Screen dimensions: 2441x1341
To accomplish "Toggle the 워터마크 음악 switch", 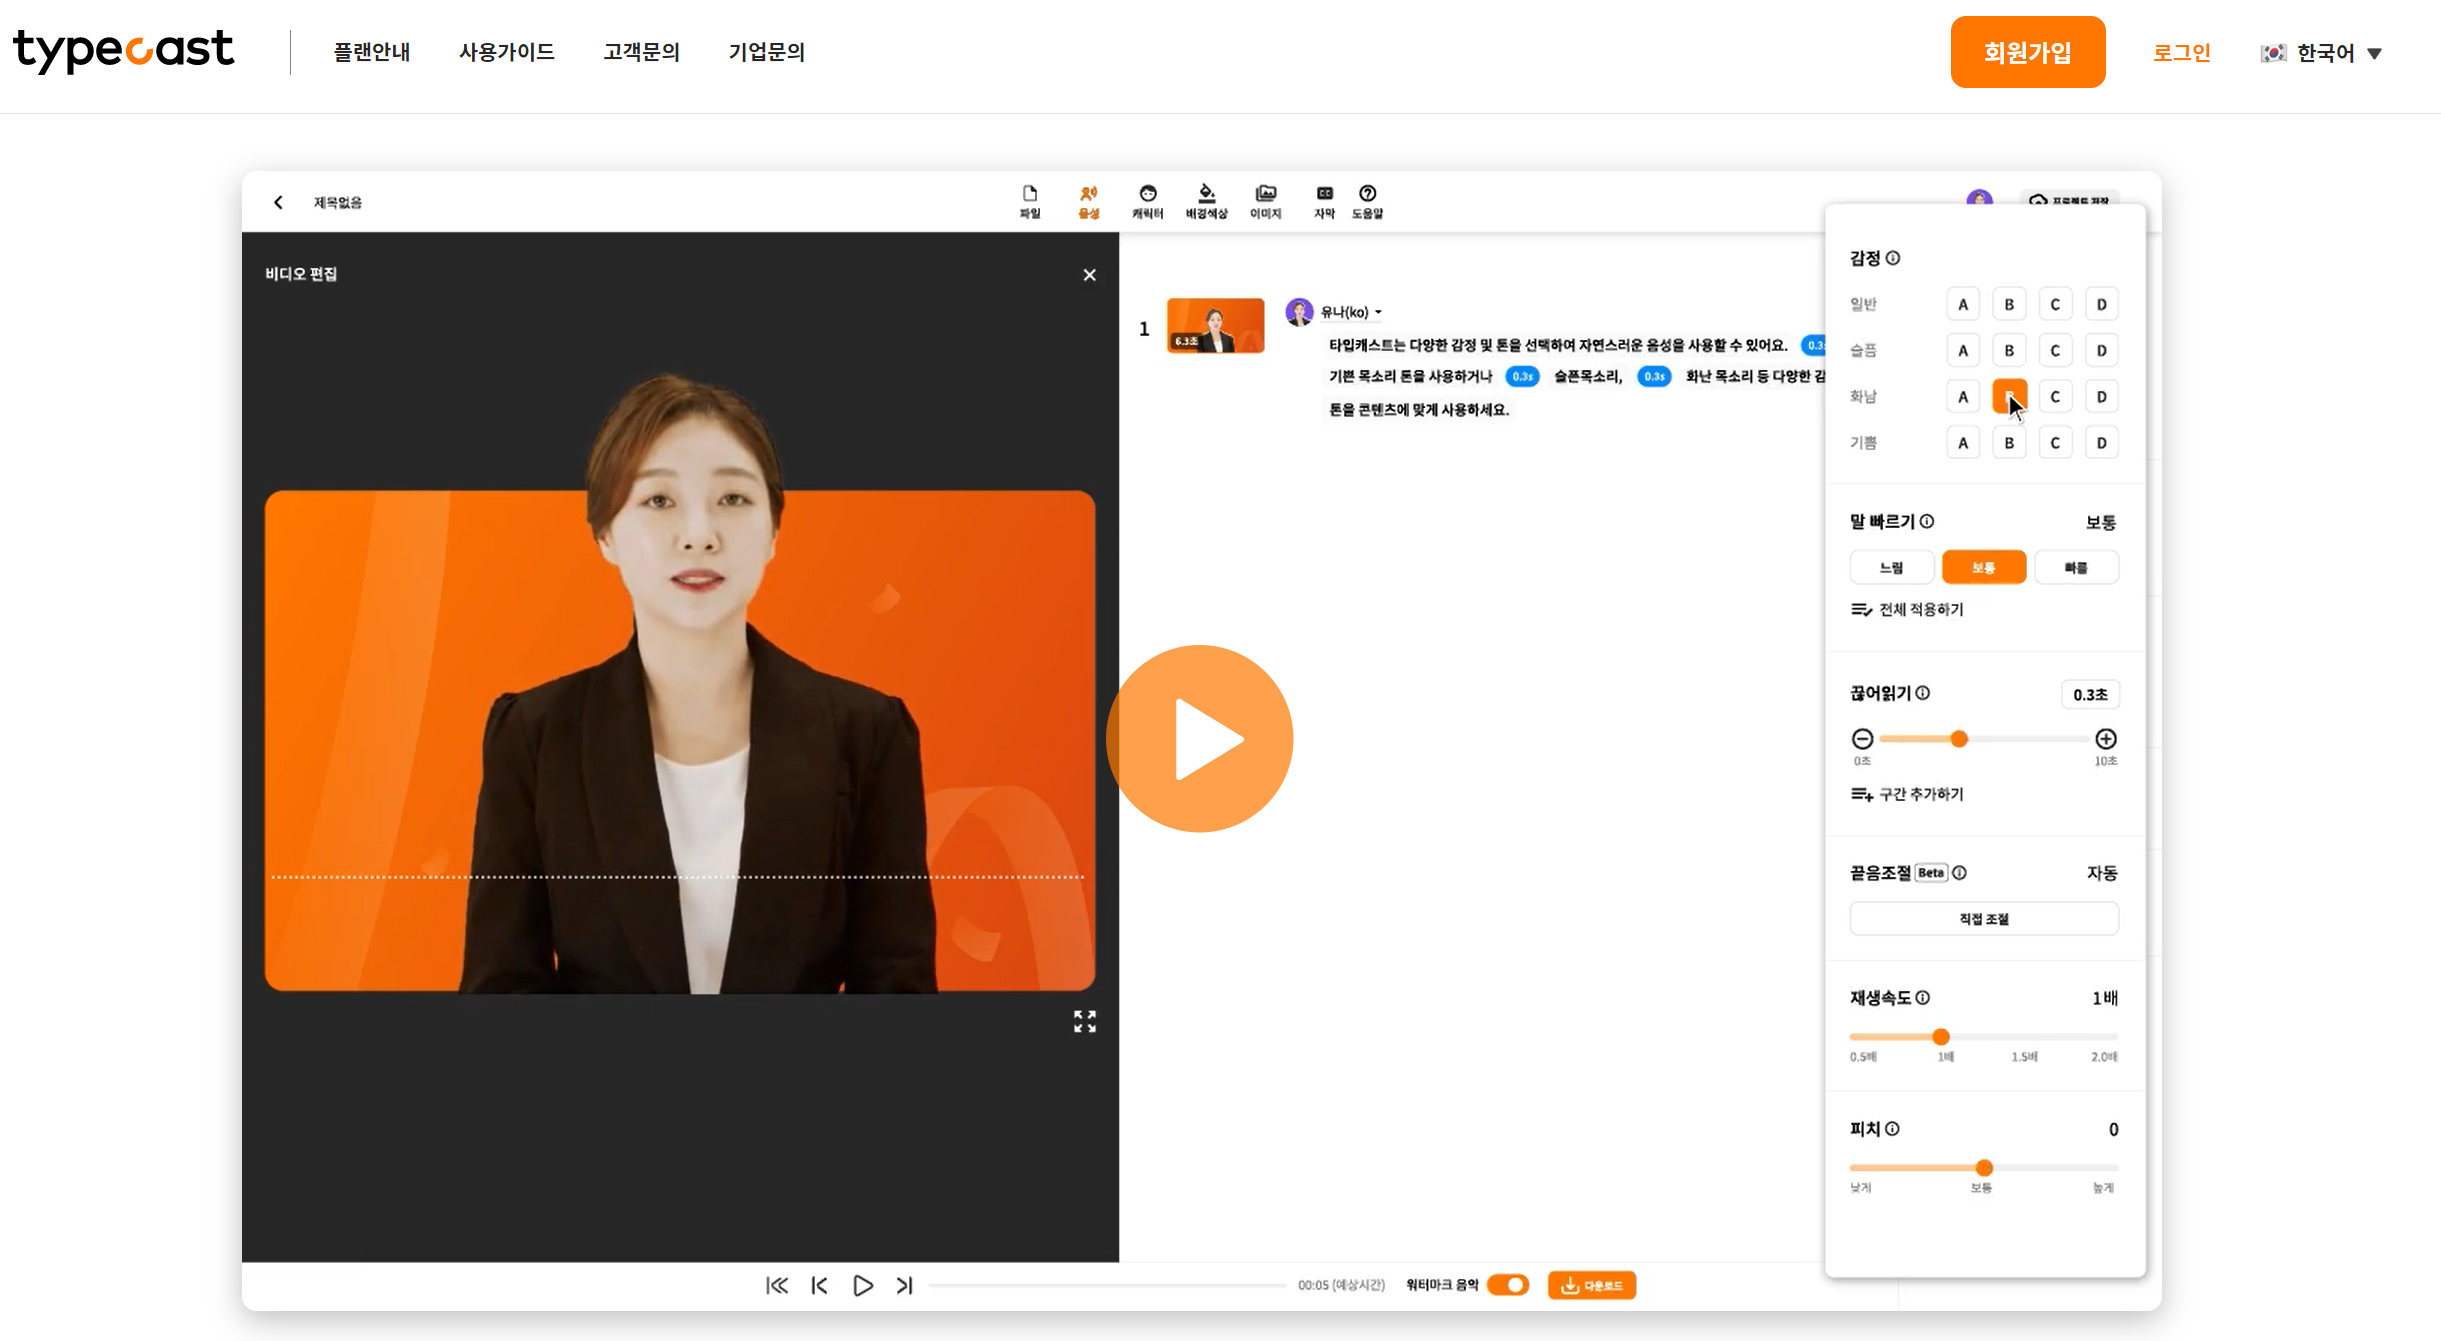I will tap(1508, 1285).
